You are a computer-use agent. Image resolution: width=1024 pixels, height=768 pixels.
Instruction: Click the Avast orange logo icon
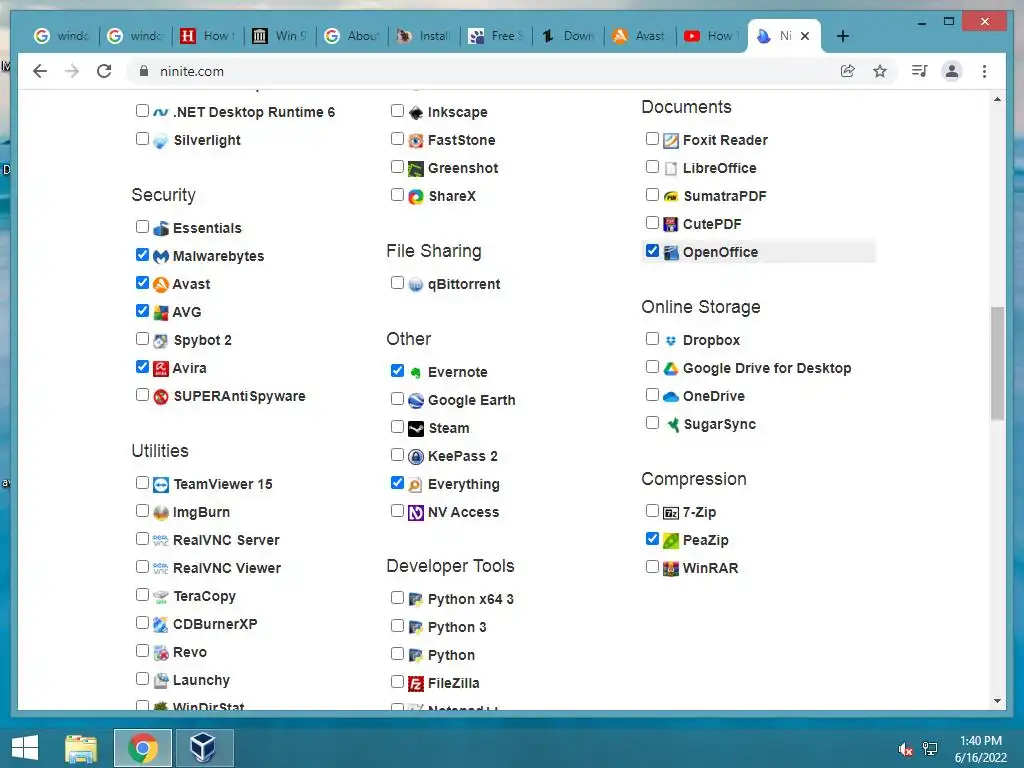pos(161,285)
